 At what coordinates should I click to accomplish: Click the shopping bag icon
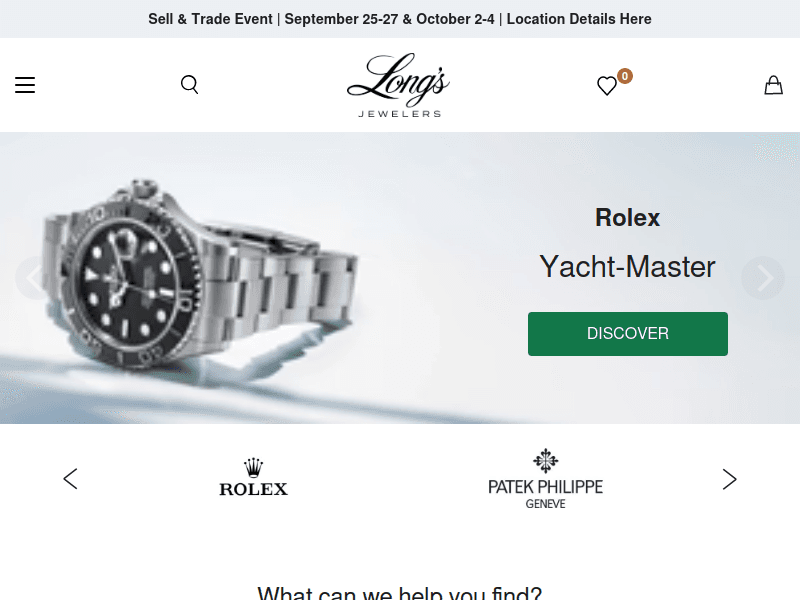point(773,85)
